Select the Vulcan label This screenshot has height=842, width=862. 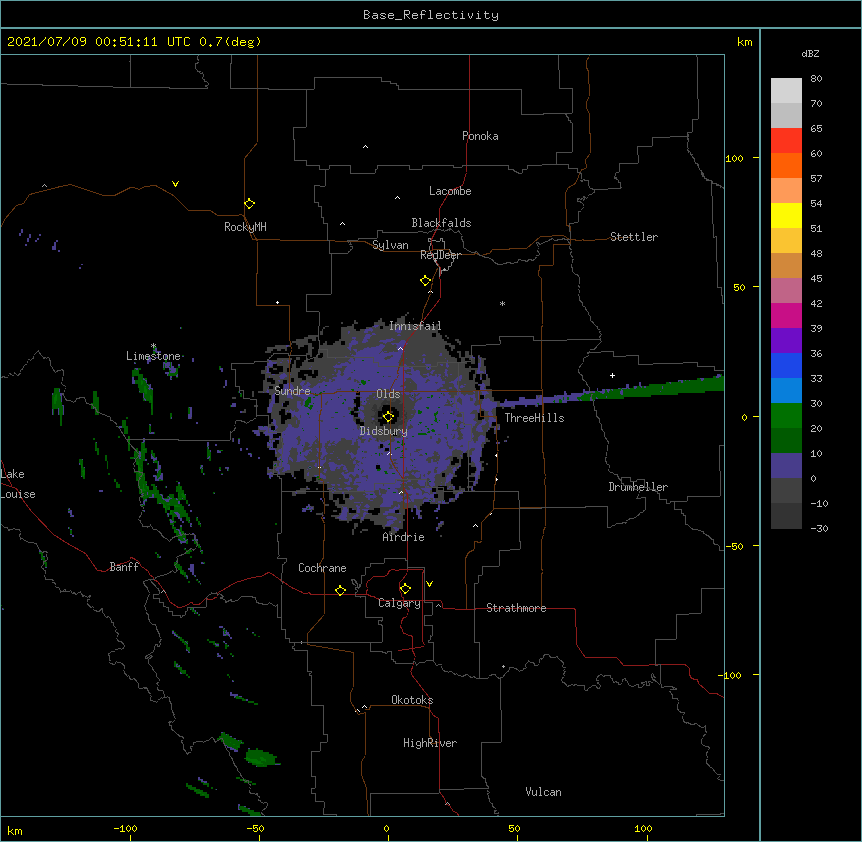point(543,792)
